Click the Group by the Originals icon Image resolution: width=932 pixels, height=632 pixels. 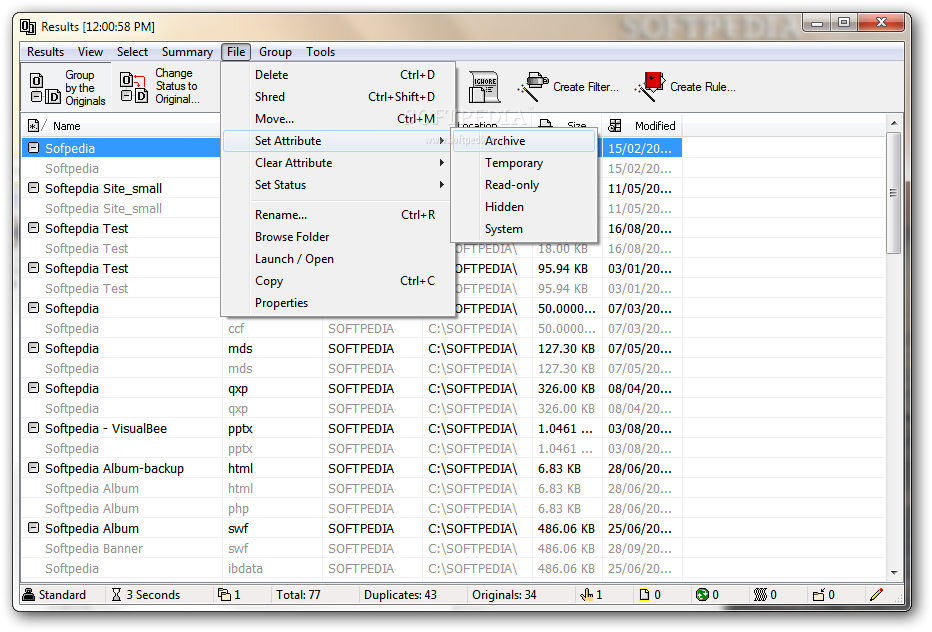[x=45, y=88]
